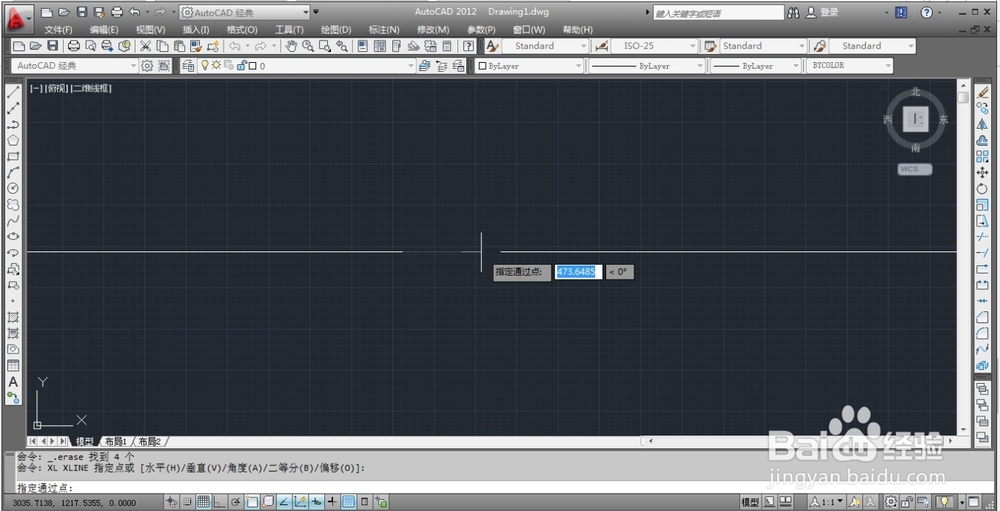The width and height of the screenshot is (1000, 511).
Task: Activate the Pan hand tool
Action: click(x=291, y=46)
